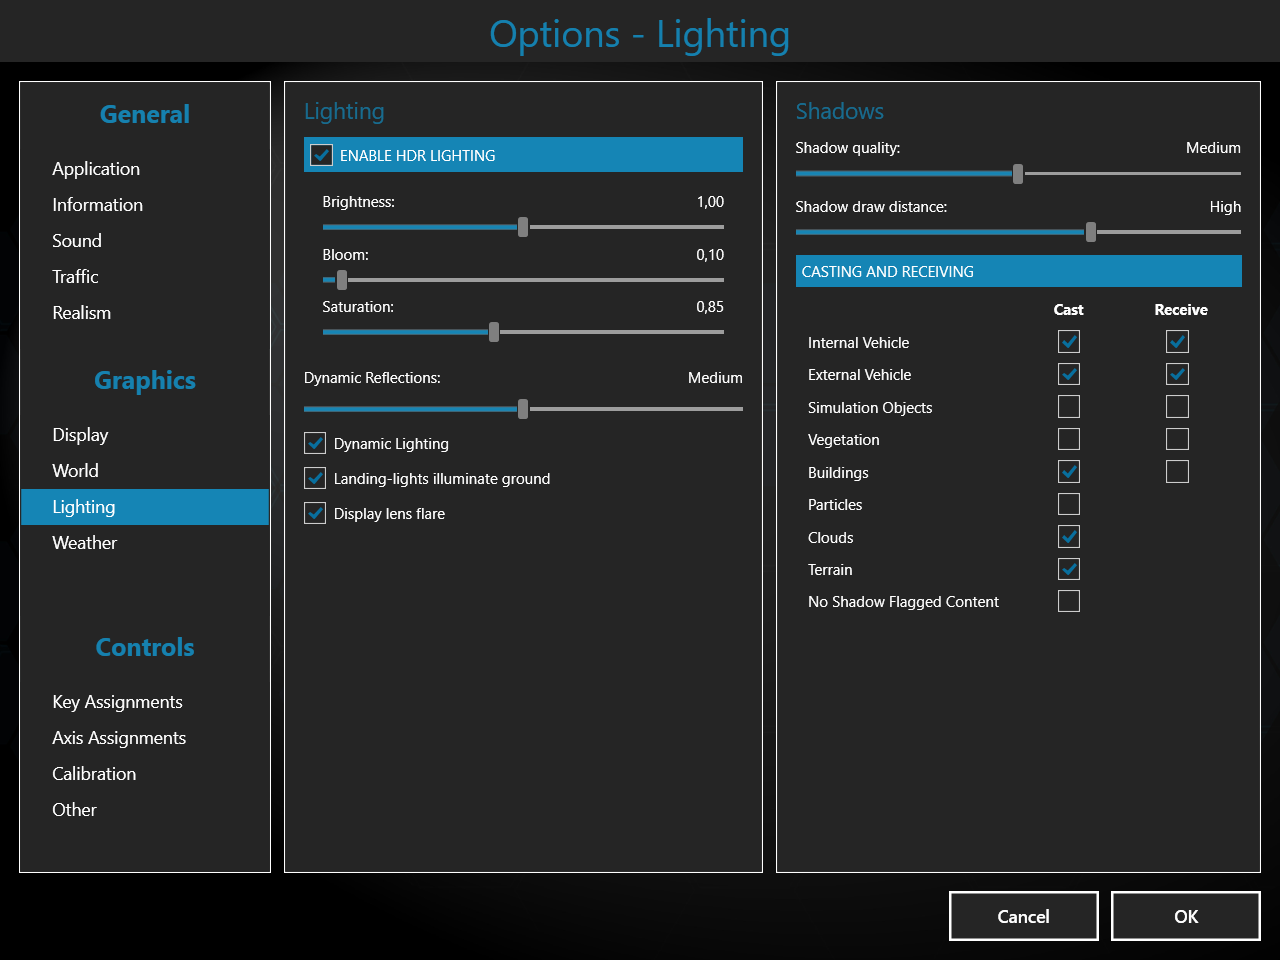This screenshot has height=960, width=1280.
Task: Click the Controls section heading
Action: (x=145, y=648)
